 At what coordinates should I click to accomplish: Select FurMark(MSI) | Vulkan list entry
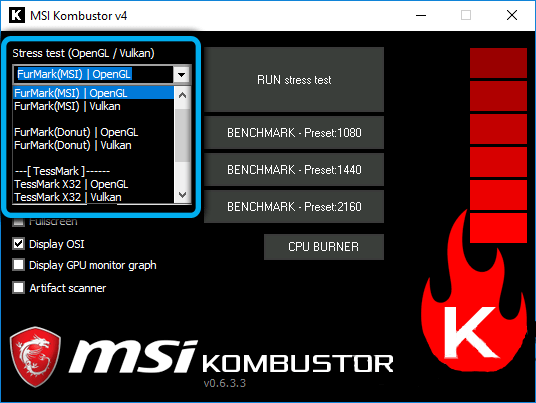tap(93, 106)
